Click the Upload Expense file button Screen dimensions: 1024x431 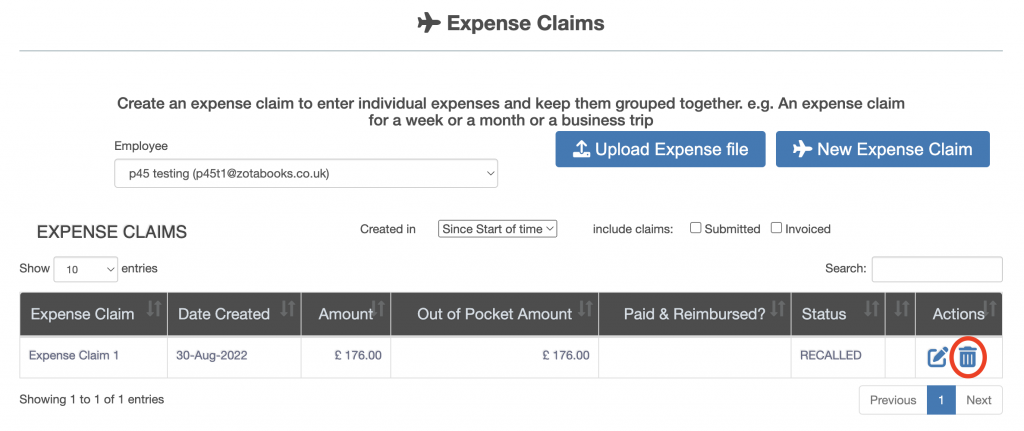click(660, 149)
